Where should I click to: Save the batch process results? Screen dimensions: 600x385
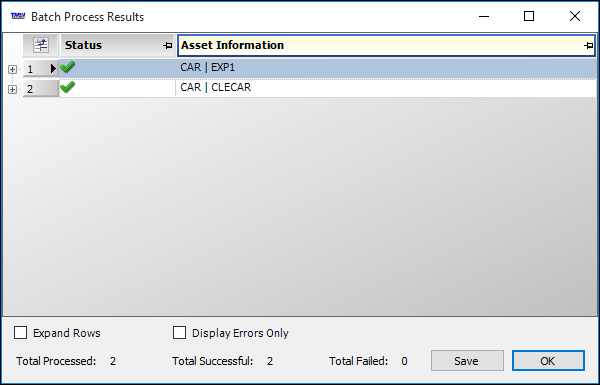point(467,361)
